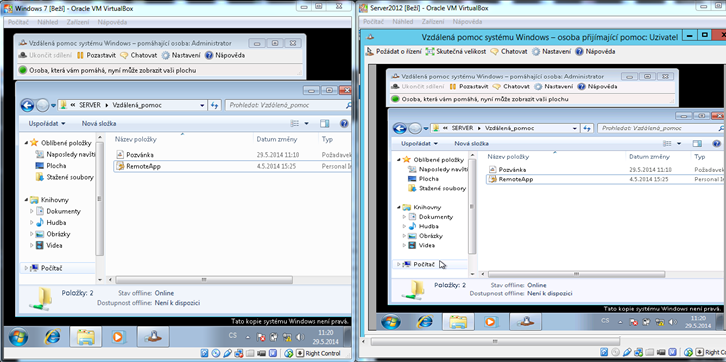Click Nová složka in the Windows 7 Explorer

(99, 124)
